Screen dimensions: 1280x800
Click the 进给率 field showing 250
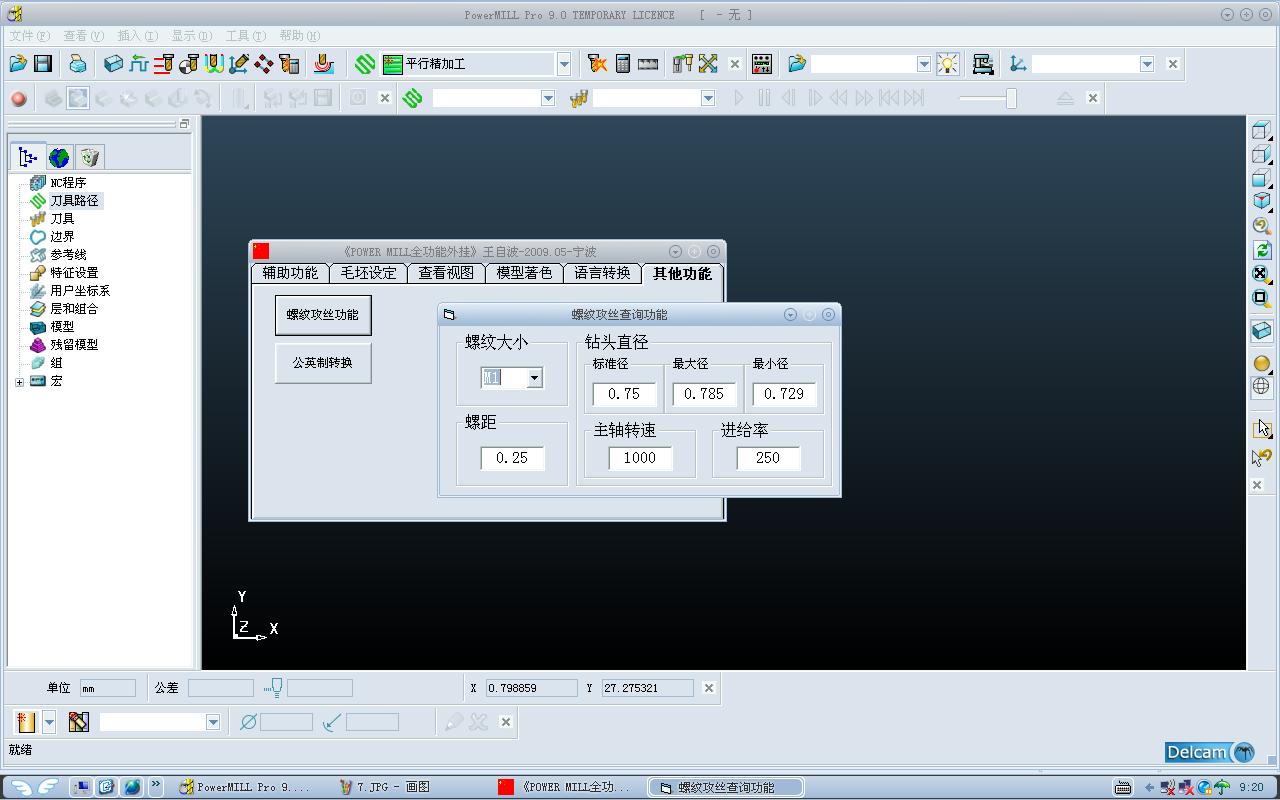768,458
